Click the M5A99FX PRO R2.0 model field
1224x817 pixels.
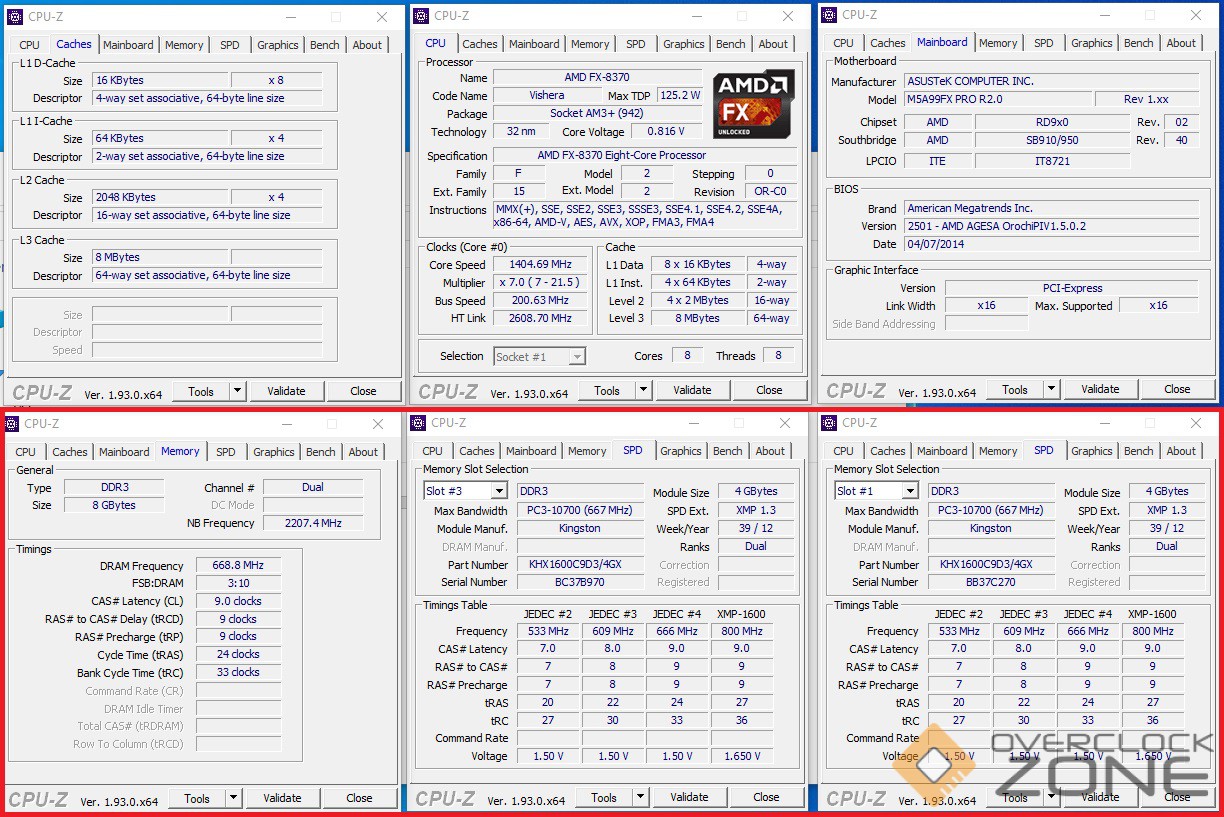point(997,99)
